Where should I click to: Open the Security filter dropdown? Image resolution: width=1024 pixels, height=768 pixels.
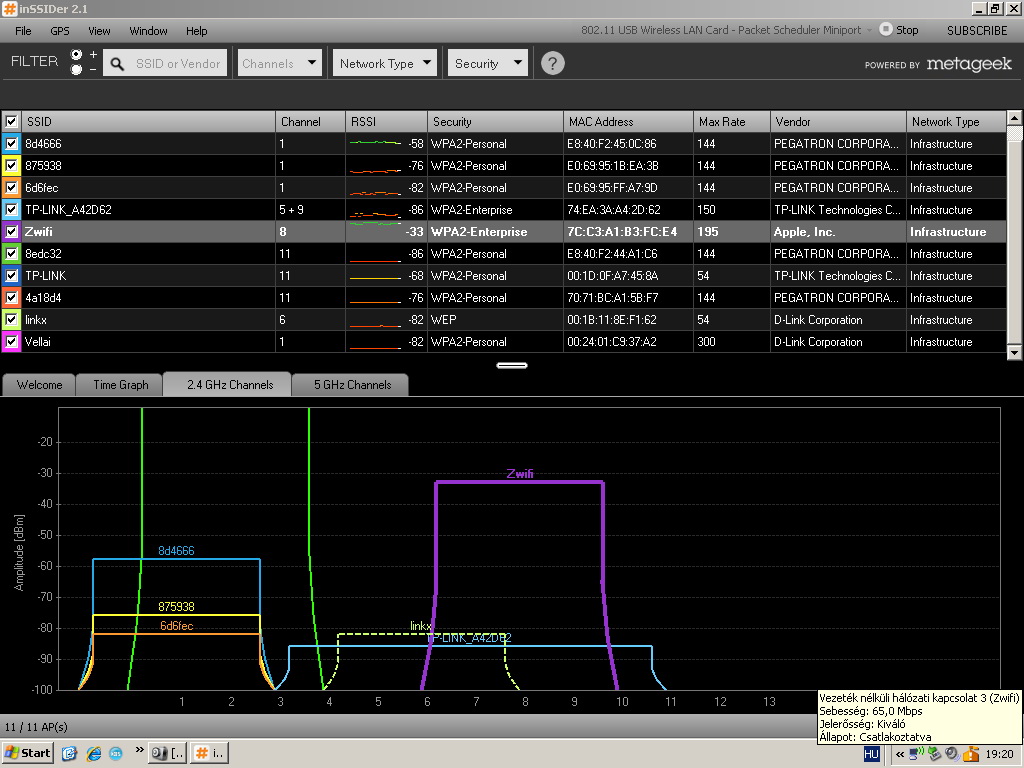[488, 63]
